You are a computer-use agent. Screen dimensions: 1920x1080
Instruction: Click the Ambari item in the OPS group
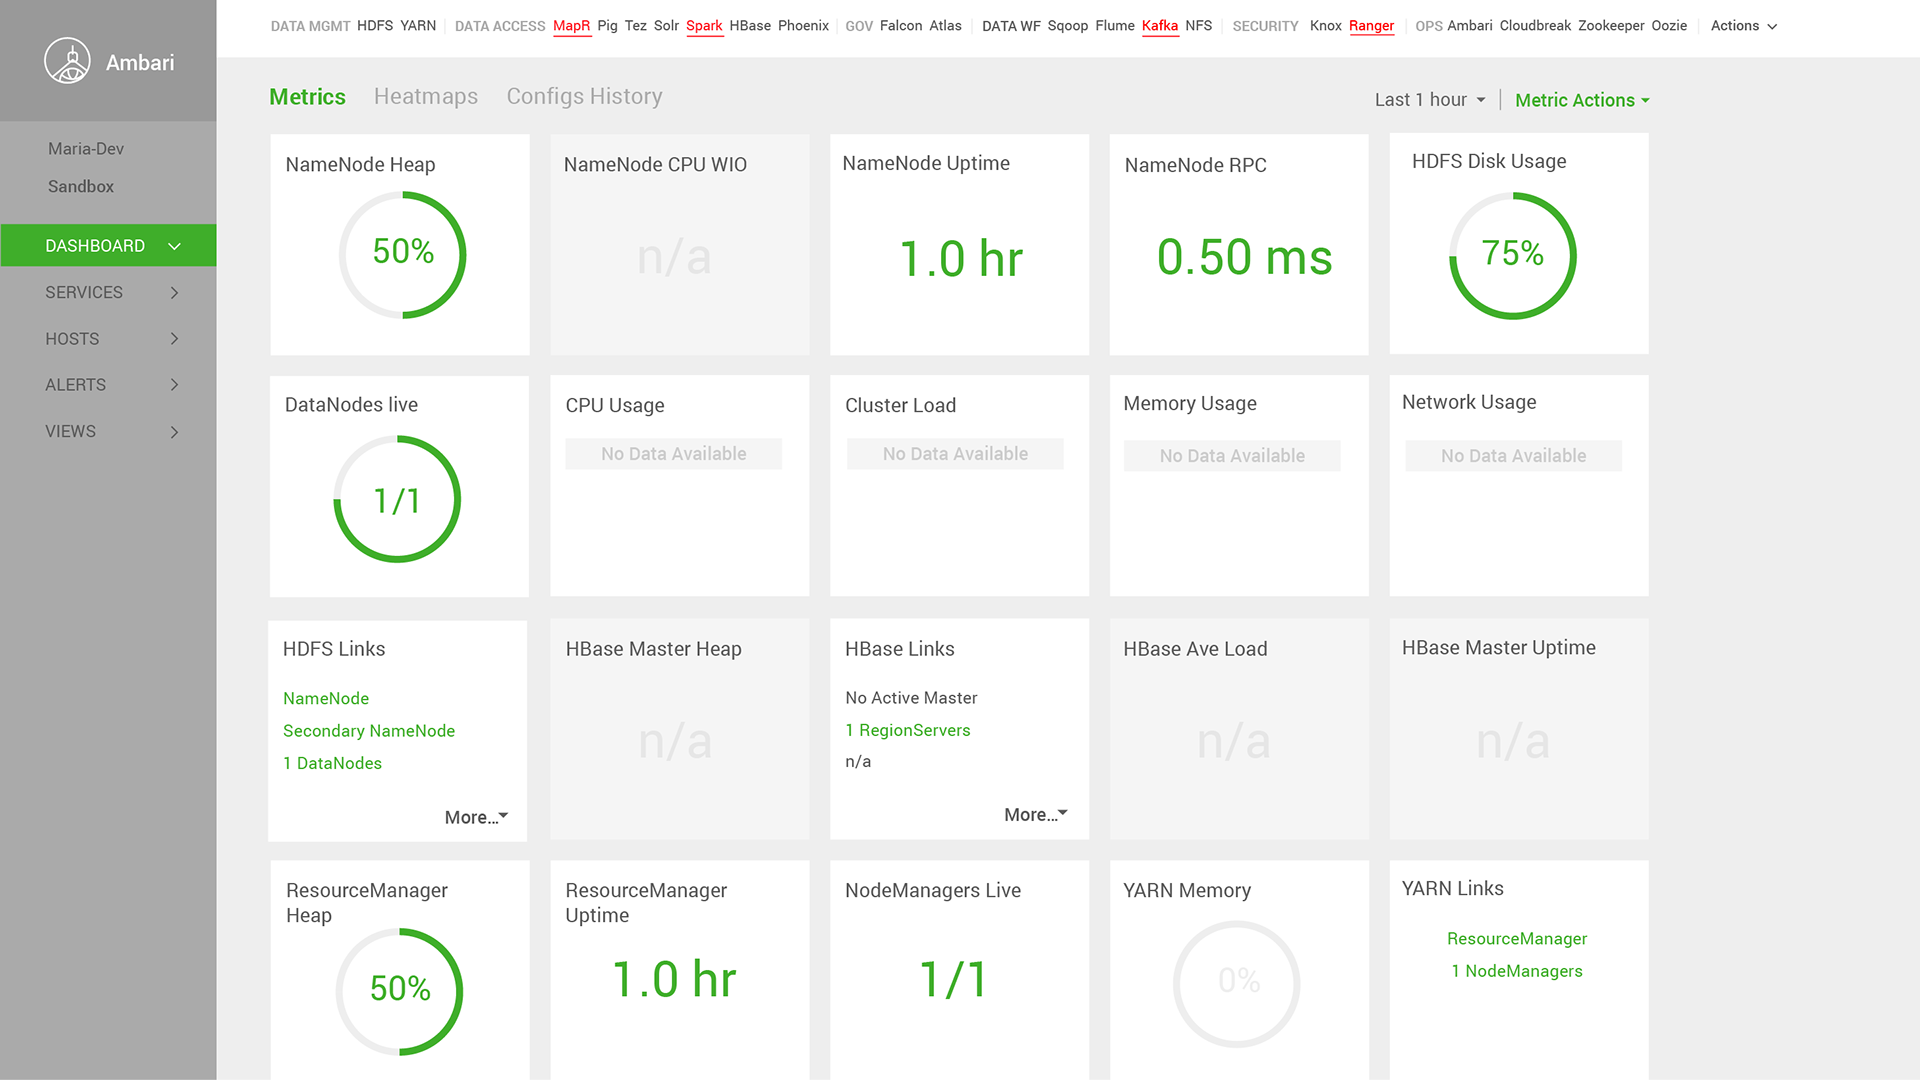1470,26
